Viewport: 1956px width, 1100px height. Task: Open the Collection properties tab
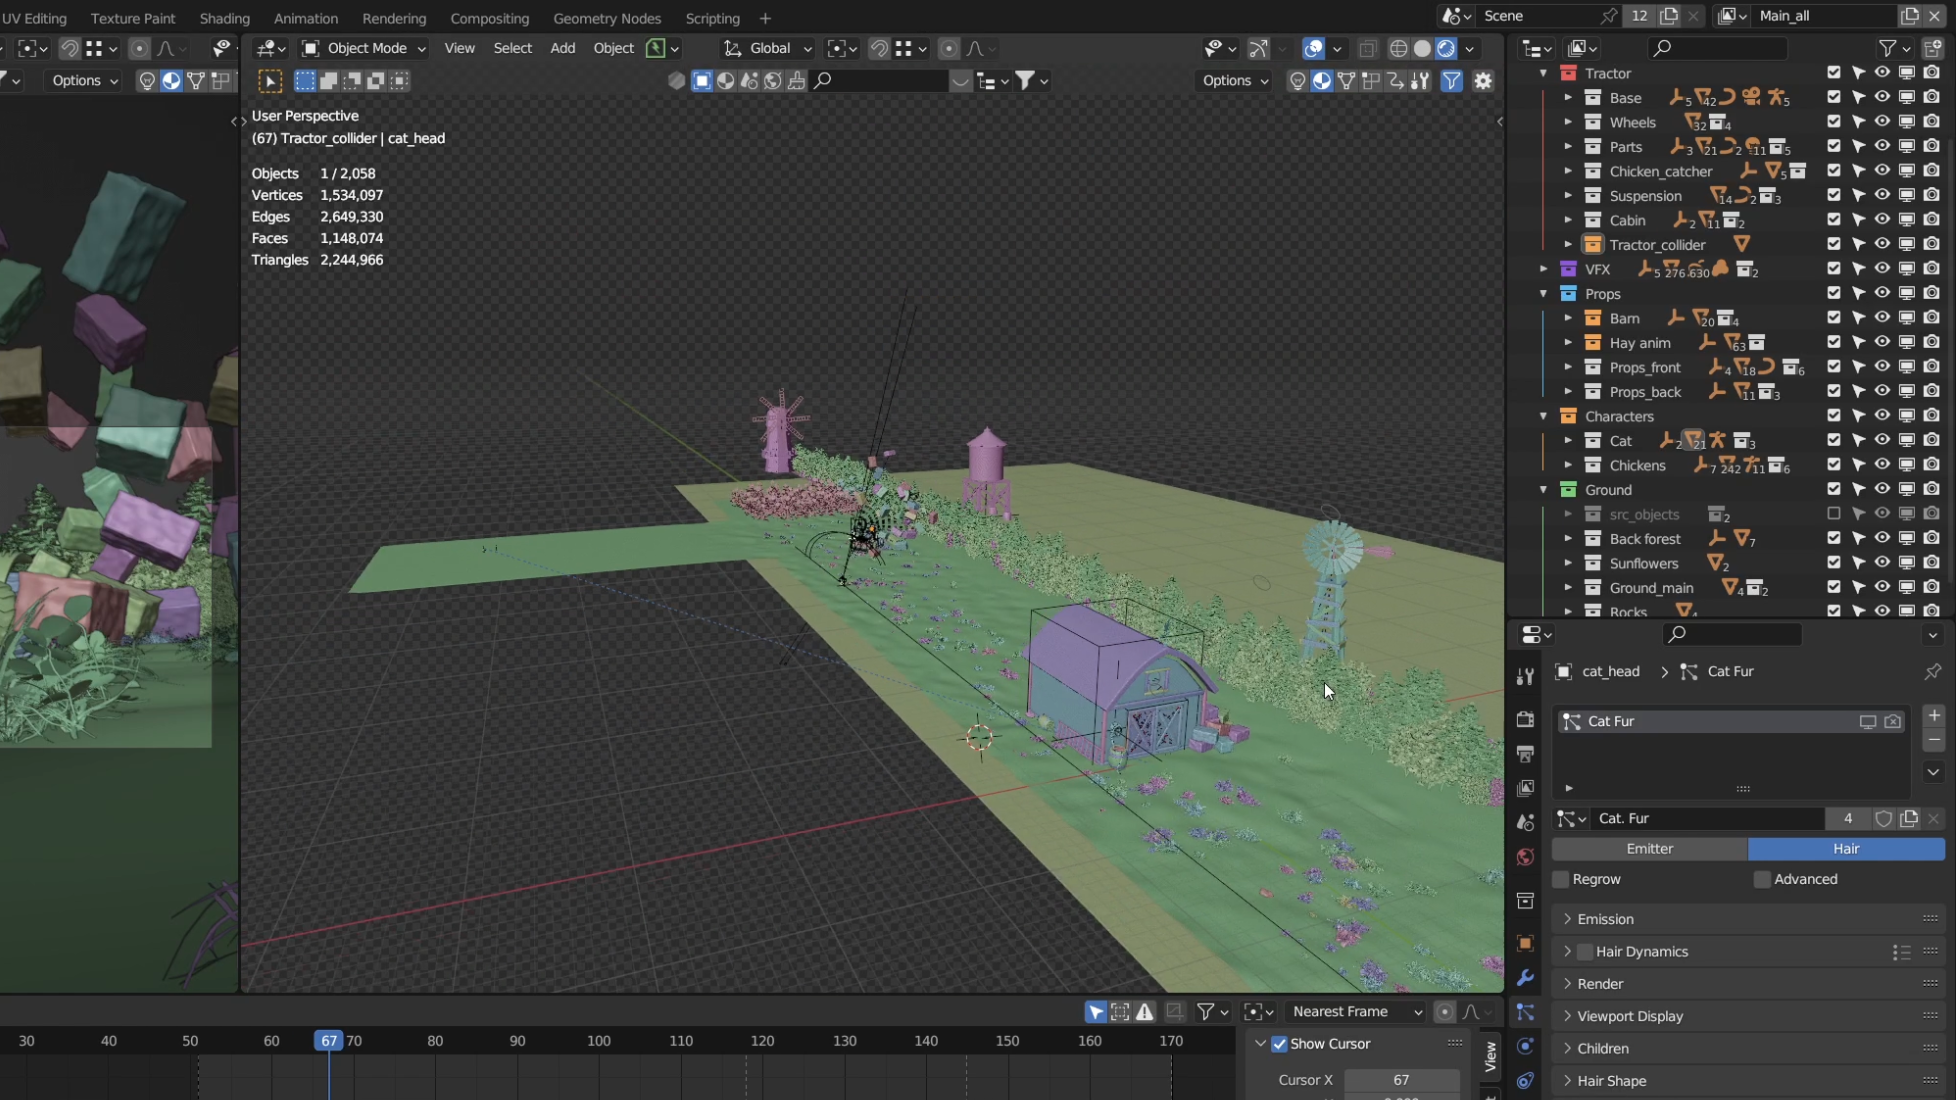(x=1525, y=901)
